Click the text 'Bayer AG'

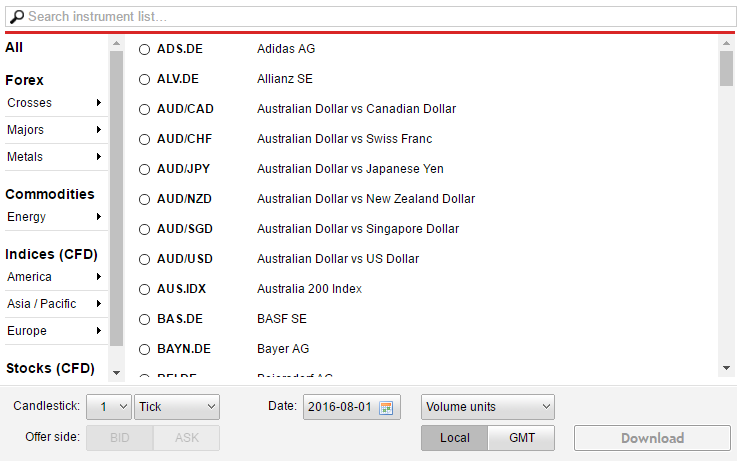pos(283,349)
